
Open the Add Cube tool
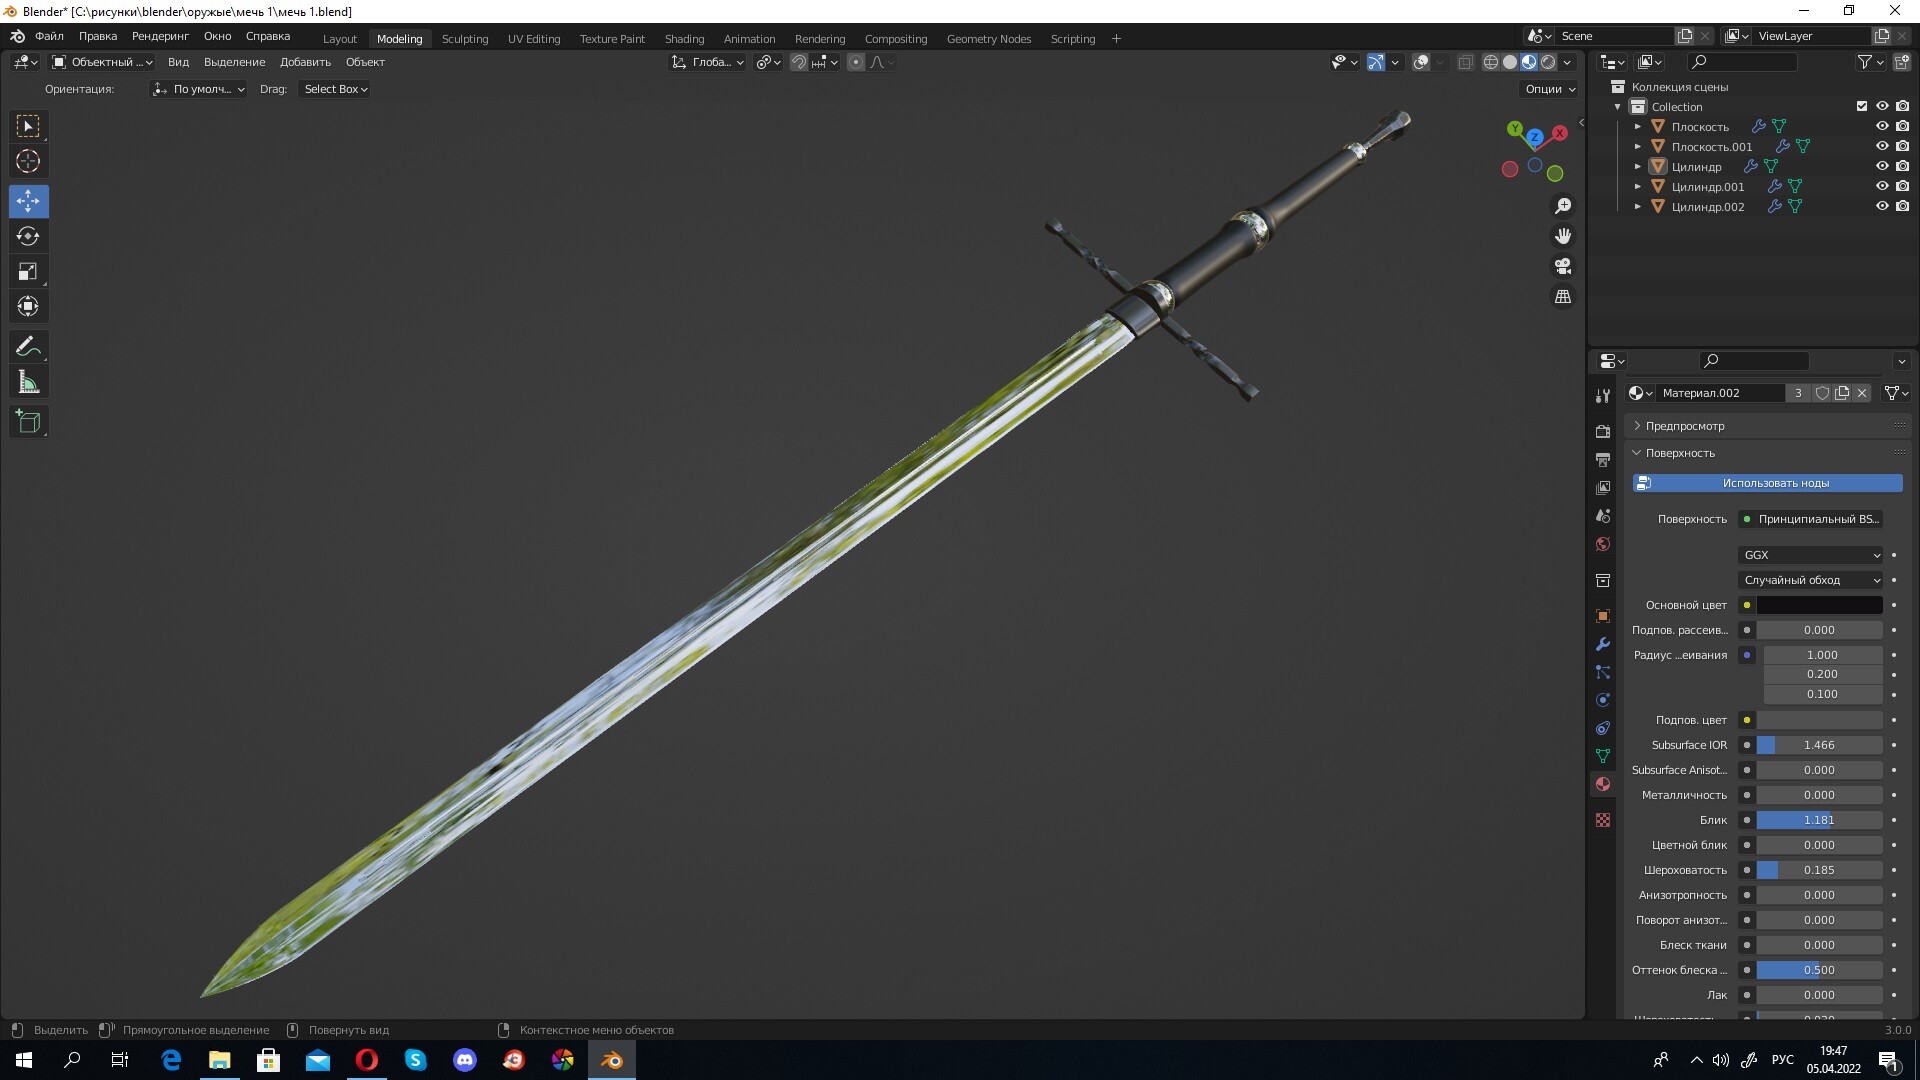[x=28, y=421]
